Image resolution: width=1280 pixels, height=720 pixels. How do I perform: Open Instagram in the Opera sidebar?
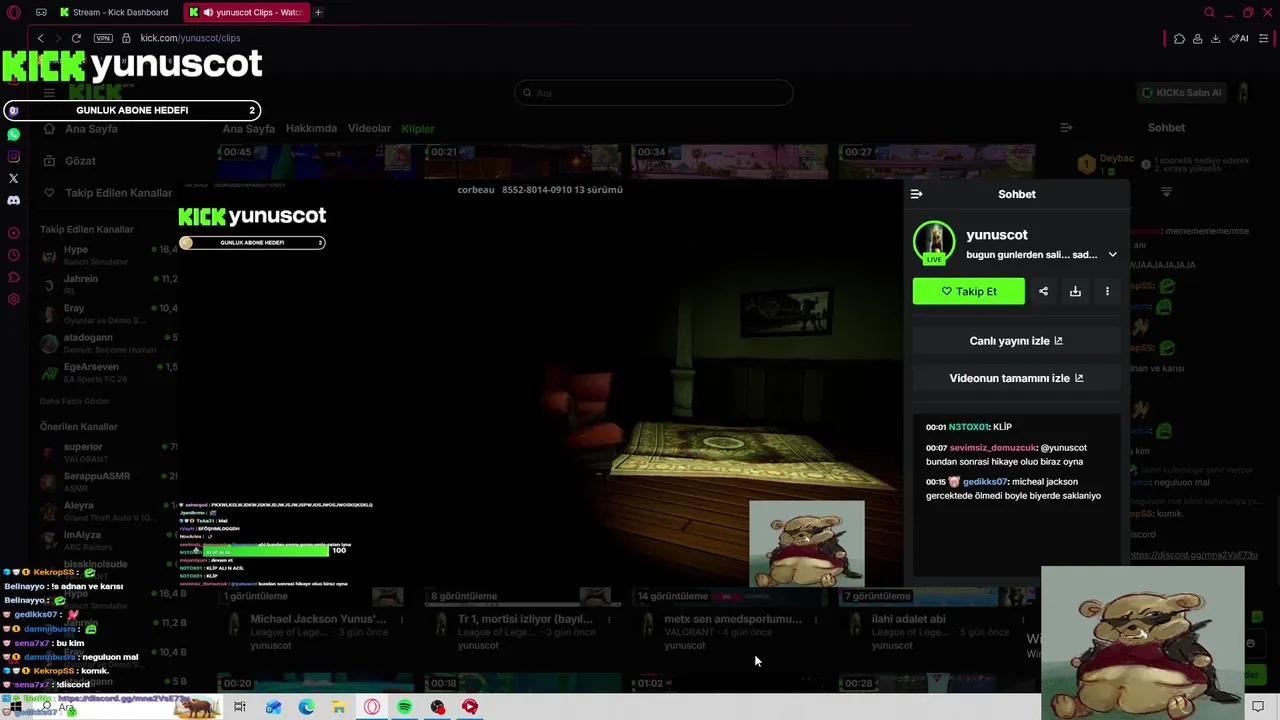coord(13,156)
